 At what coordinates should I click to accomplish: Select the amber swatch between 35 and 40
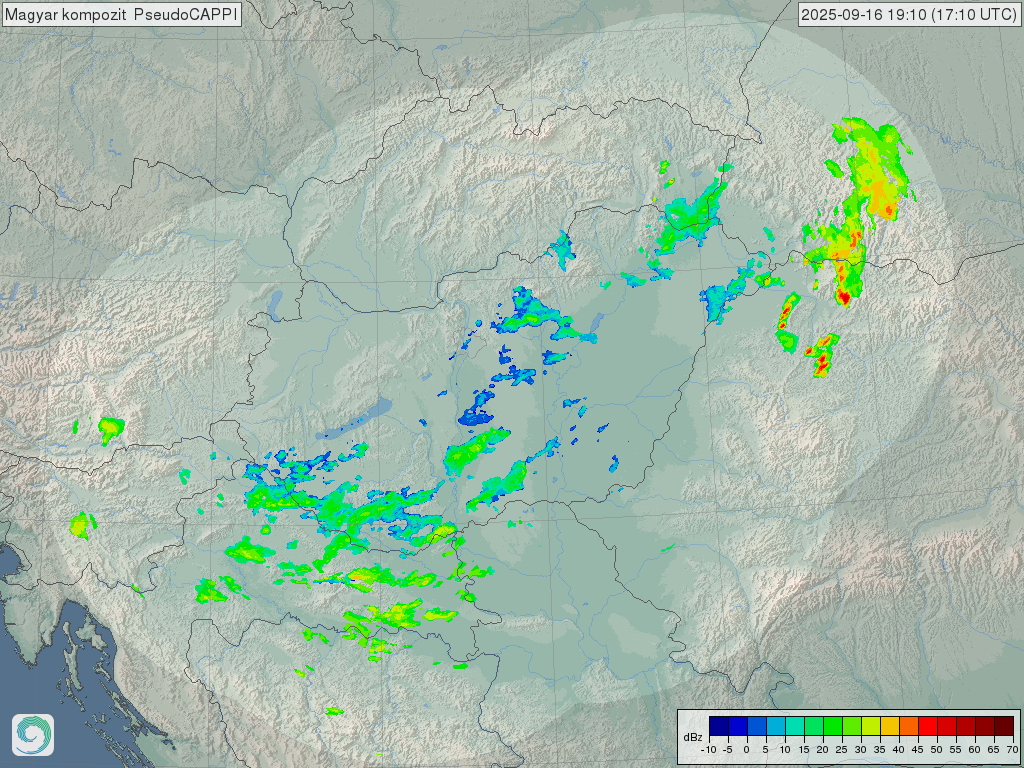tap(890, 726)
